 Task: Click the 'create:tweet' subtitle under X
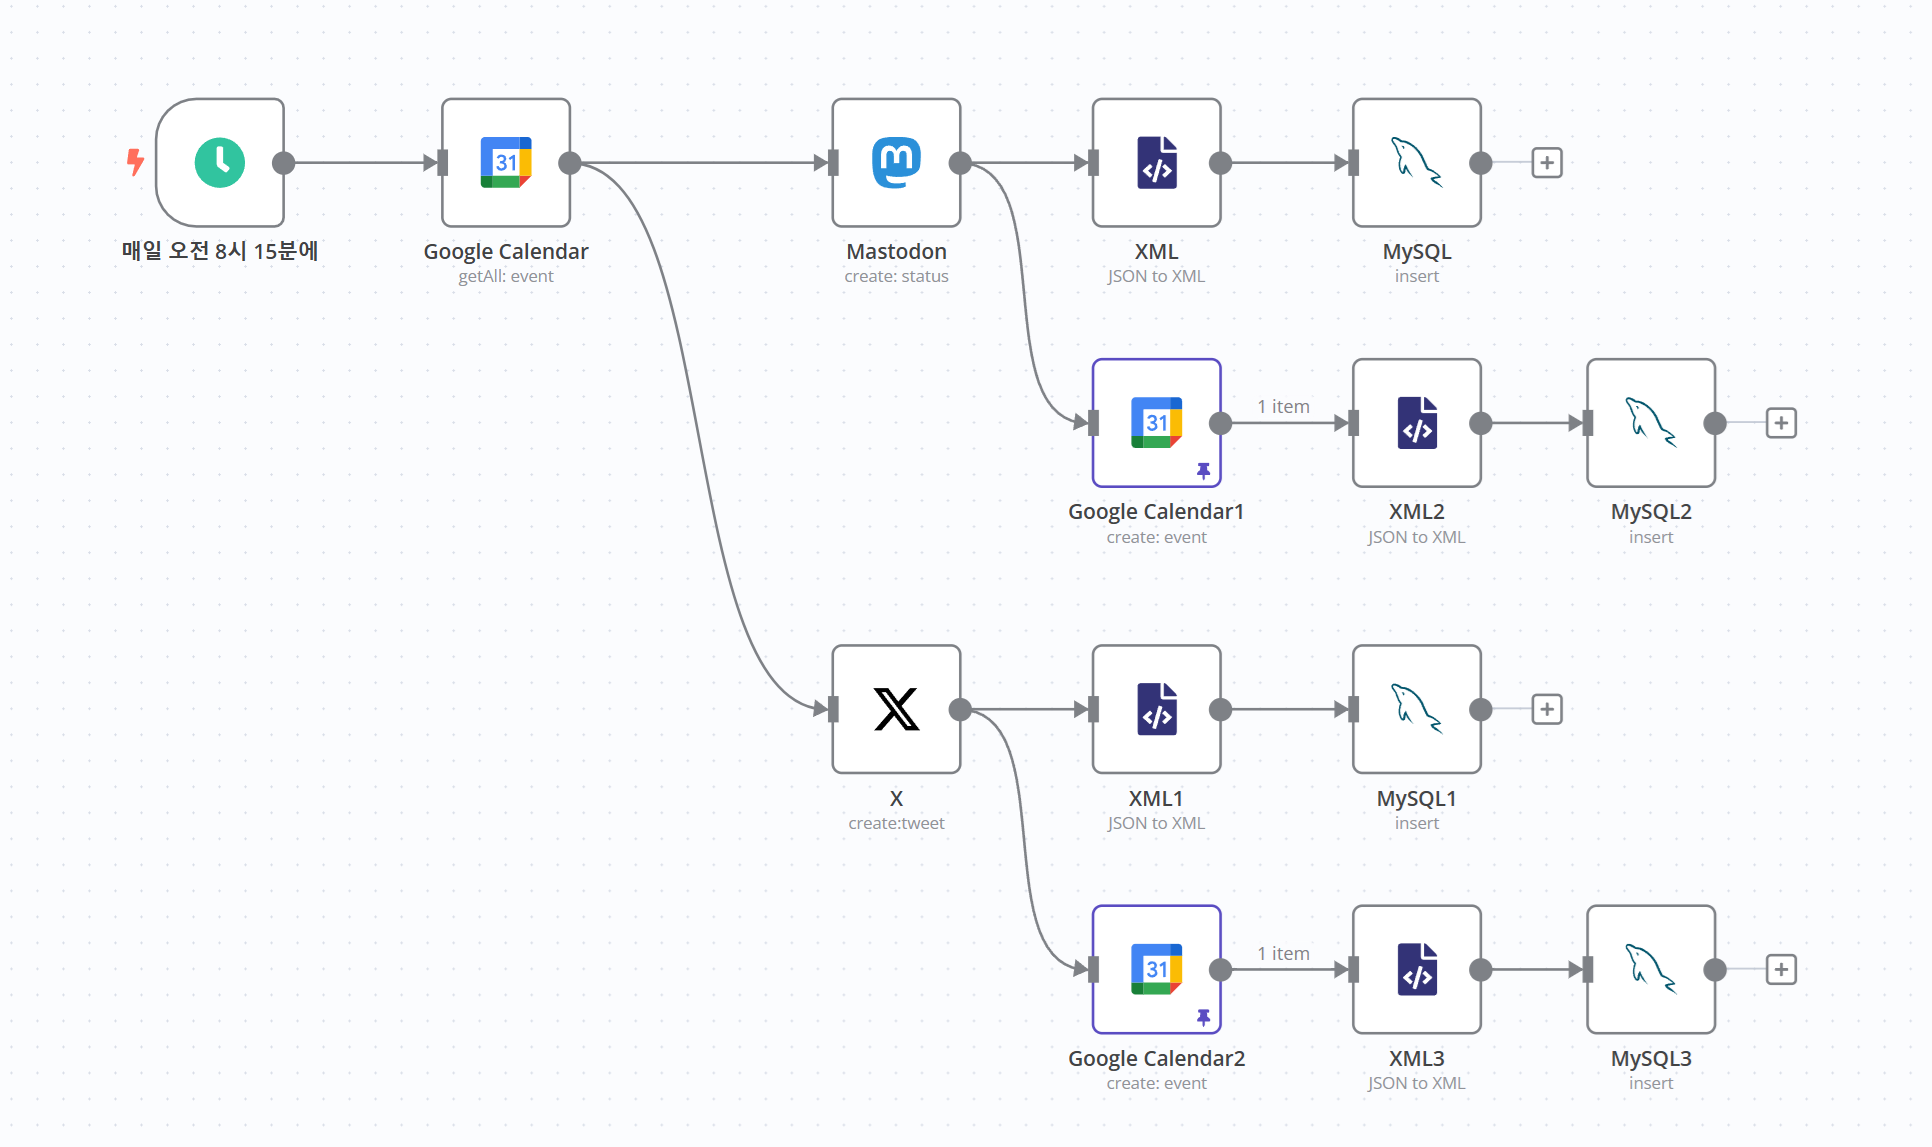(x=896, y=823)
